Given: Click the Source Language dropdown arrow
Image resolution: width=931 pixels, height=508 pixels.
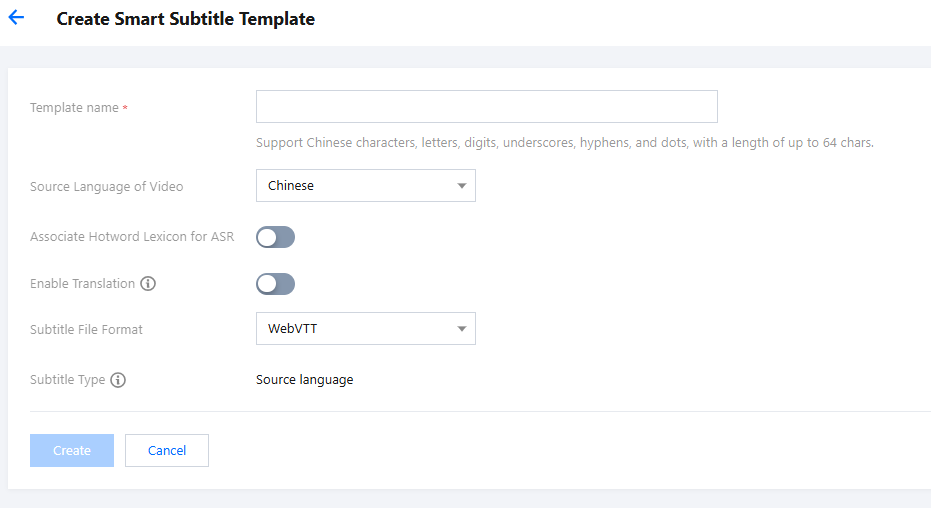Looking at the screenshot, I should click(461, 186).
